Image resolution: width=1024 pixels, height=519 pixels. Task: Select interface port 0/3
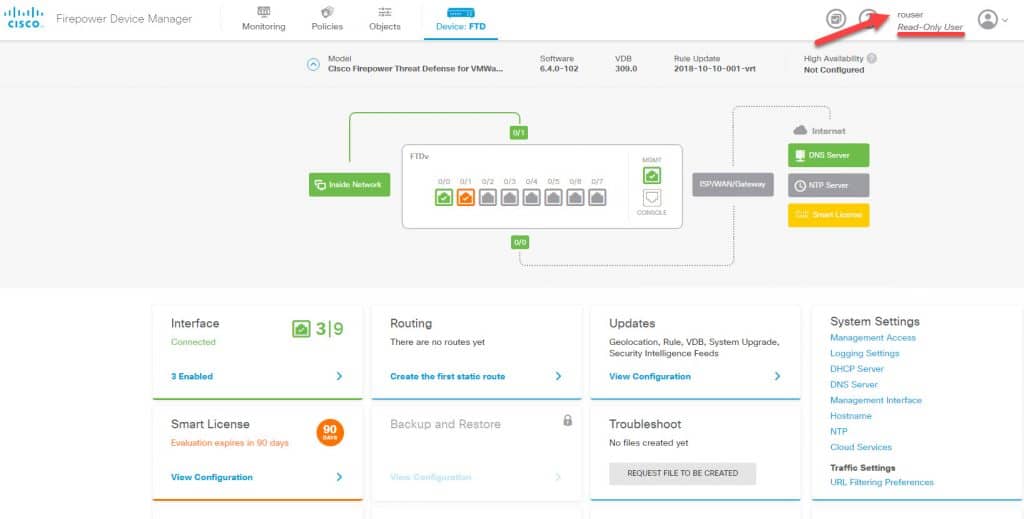(x=509, y=197)
